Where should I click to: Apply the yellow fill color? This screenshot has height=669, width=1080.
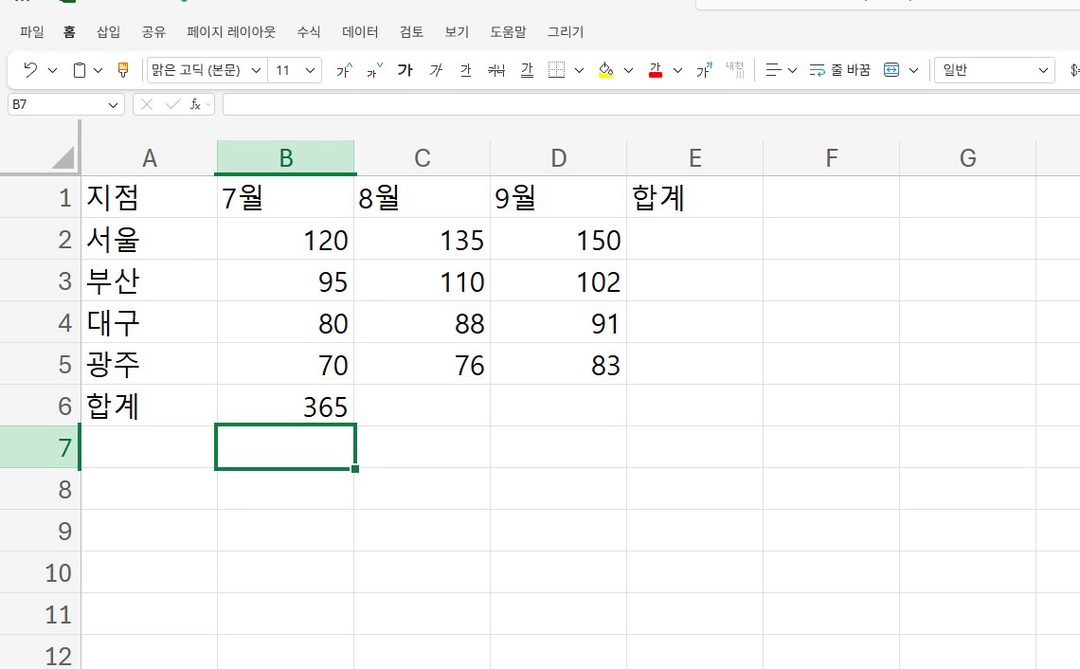click(x=606, y=70)
